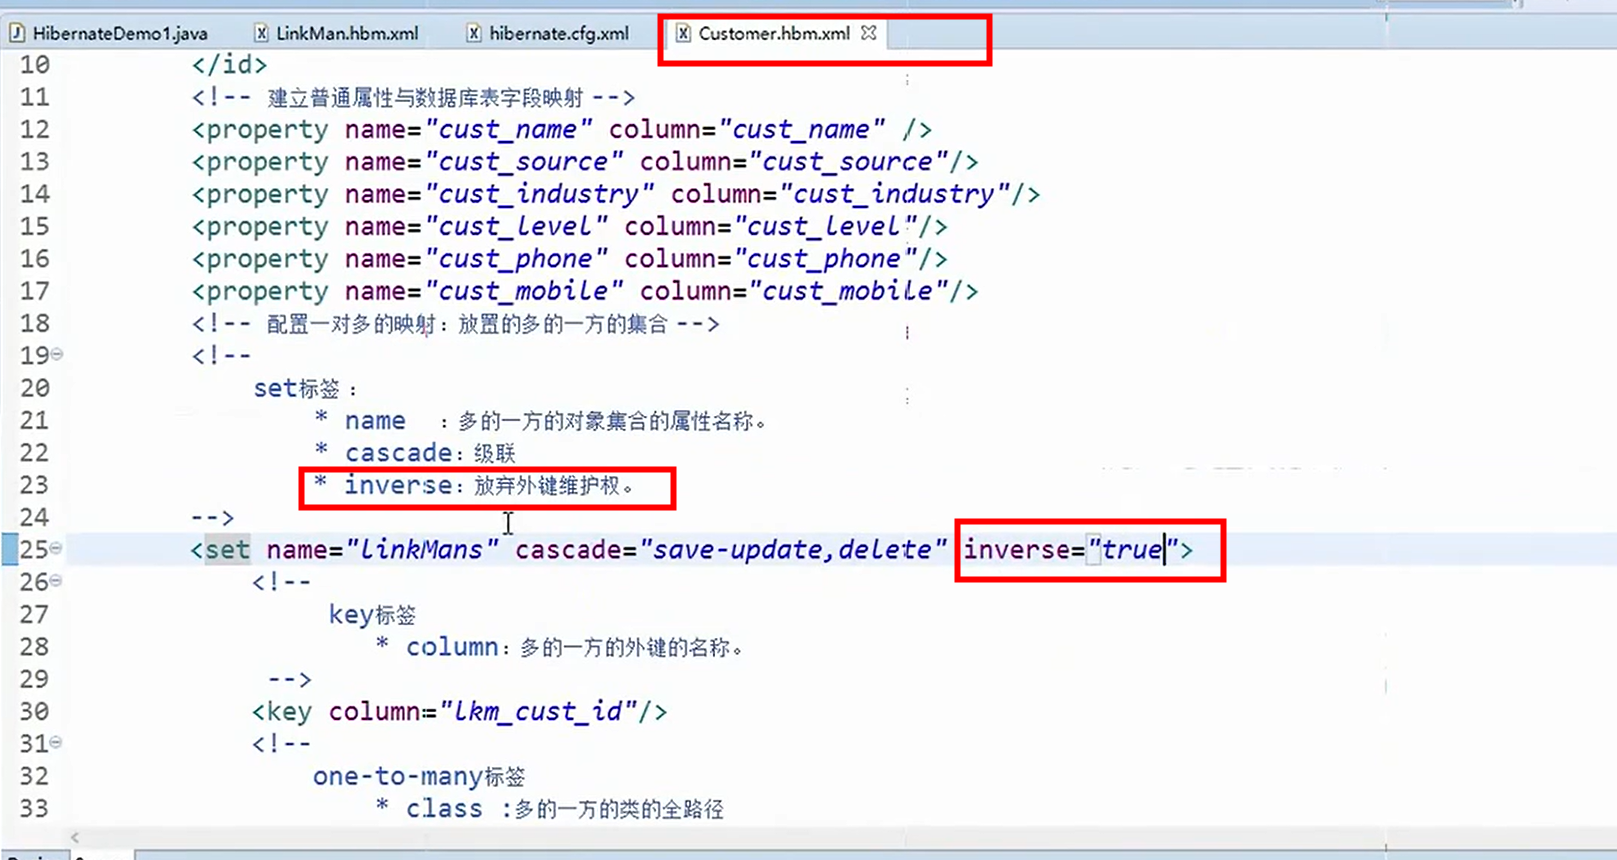The image size is (1617, 860).
Task: Click the cascade value "save-update,delete"
Action: click(792, 549)
